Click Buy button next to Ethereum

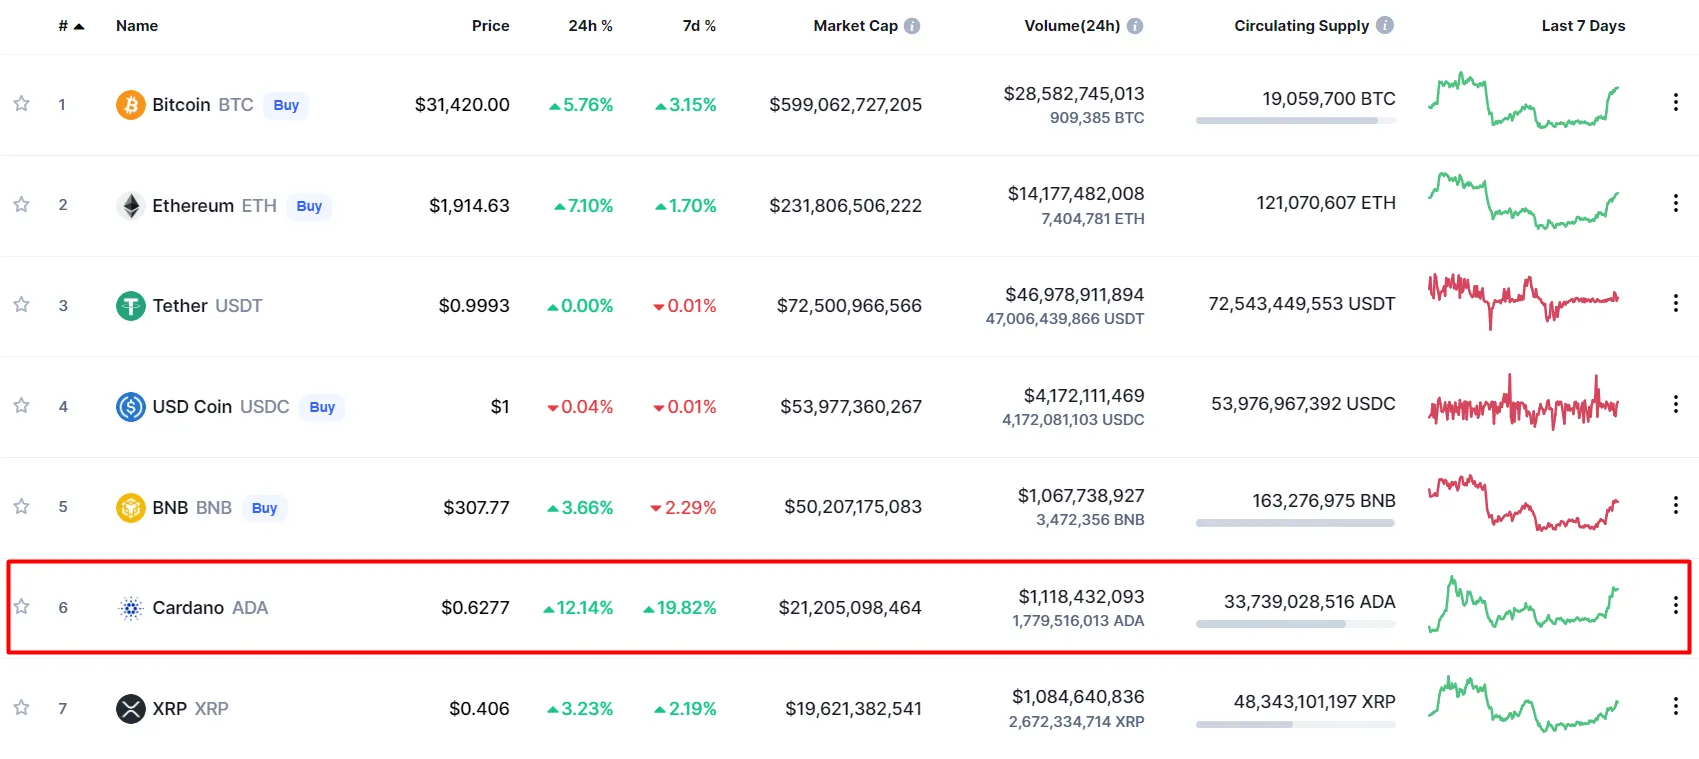point(309,206)
